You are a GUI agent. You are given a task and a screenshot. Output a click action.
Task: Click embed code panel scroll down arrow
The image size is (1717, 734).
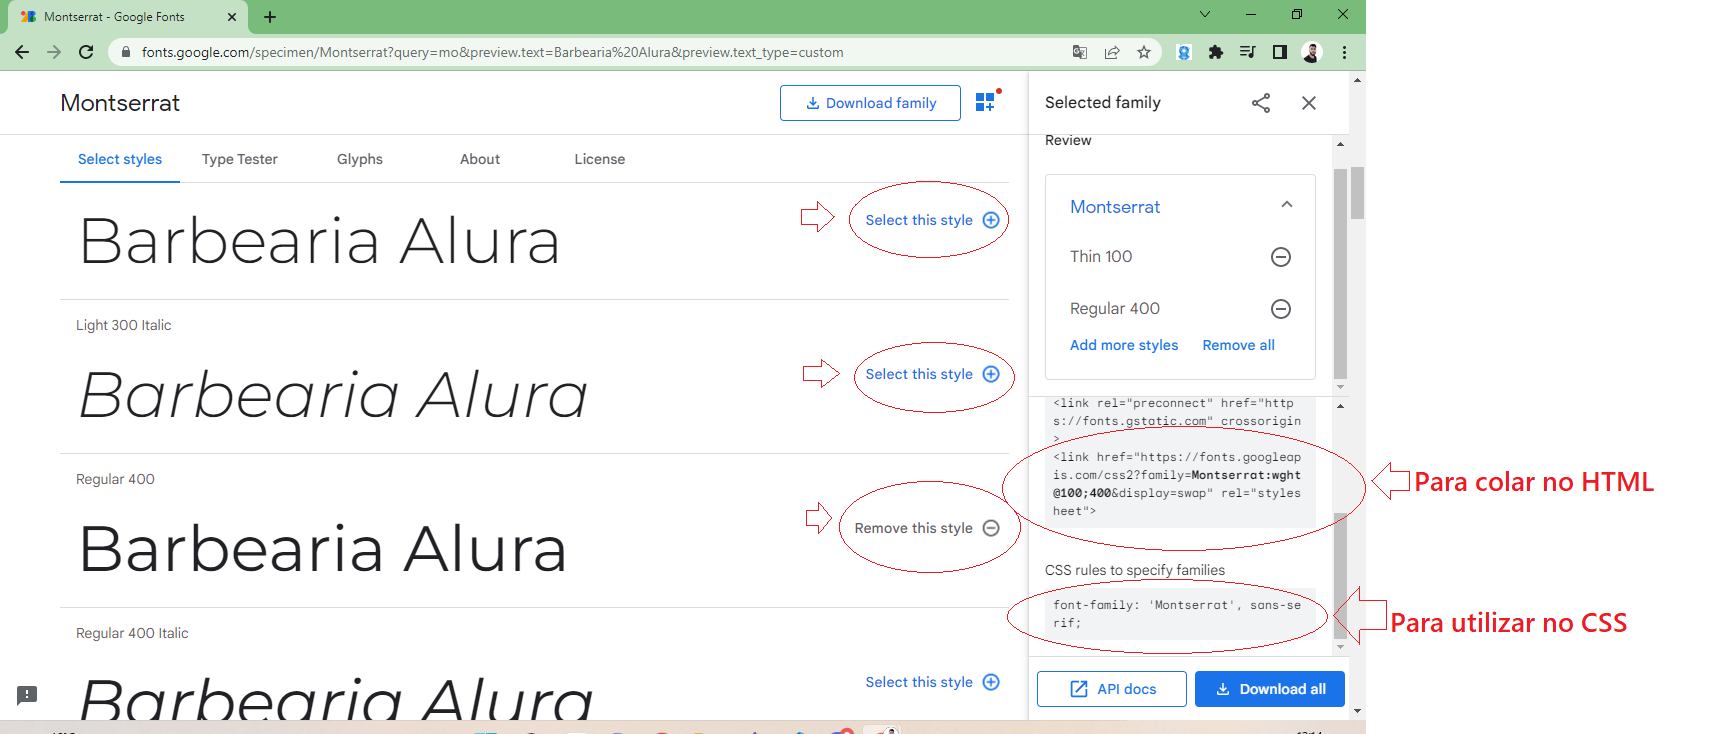(1340, 647)
